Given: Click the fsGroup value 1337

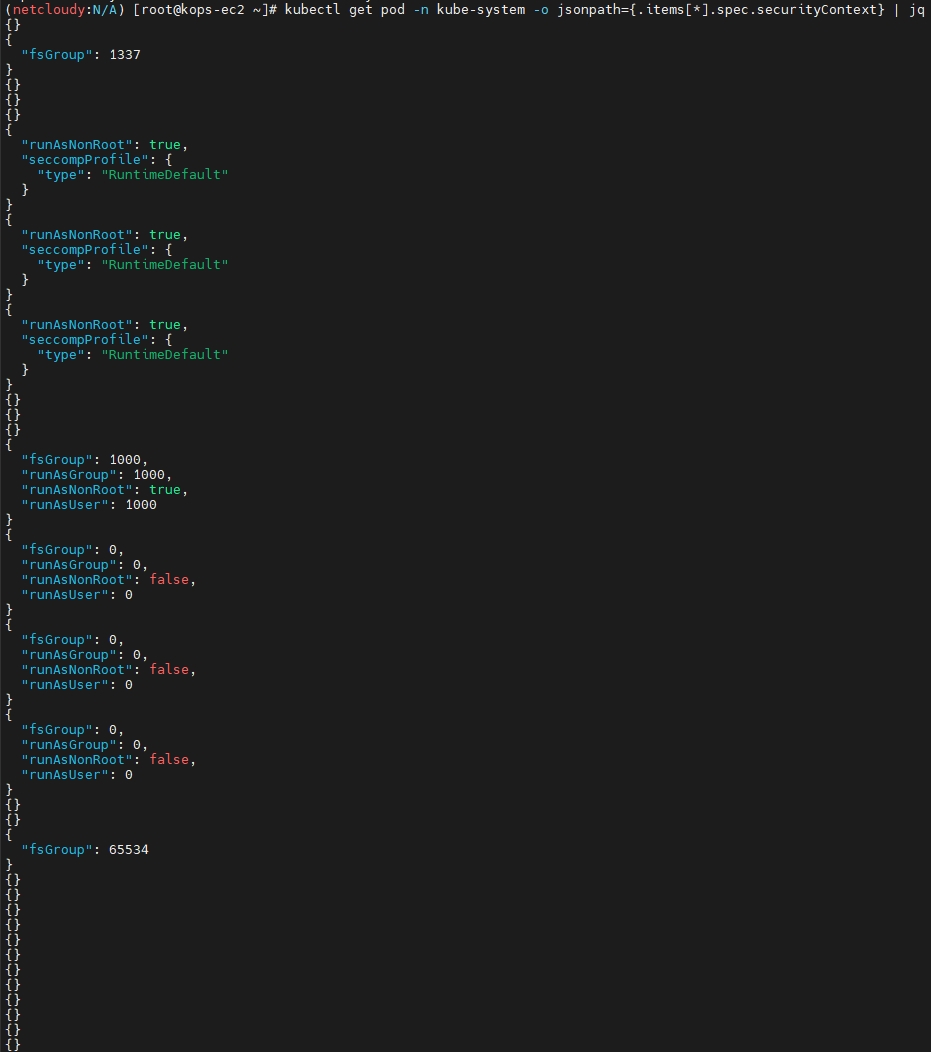Looking at the screenshot, I should tap(125, 54).
